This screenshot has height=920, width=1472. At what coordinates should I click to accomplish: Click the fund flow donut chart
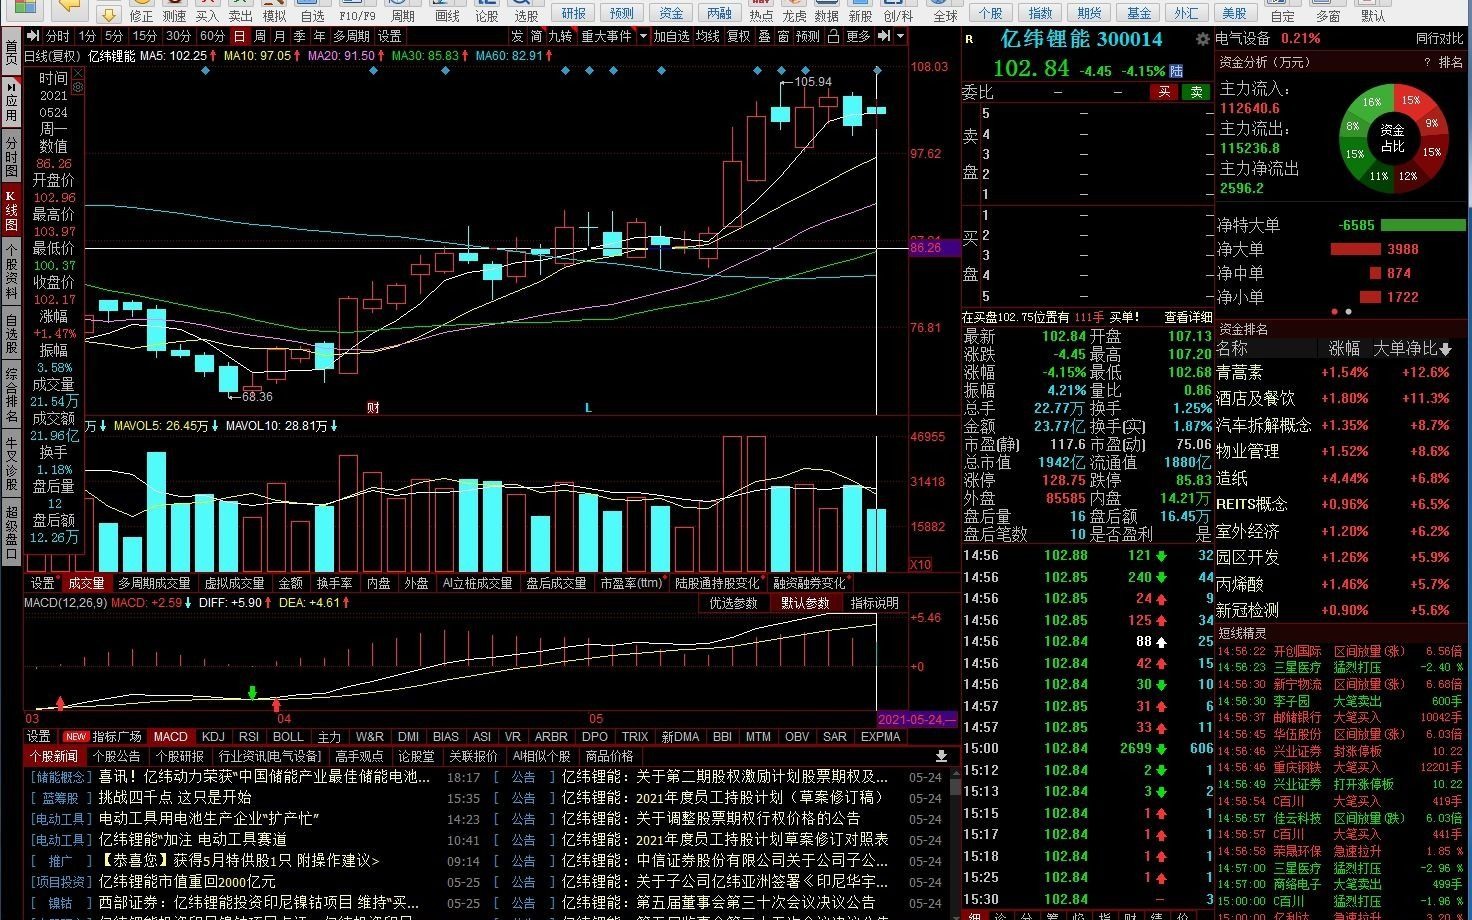pos(1393,137)
